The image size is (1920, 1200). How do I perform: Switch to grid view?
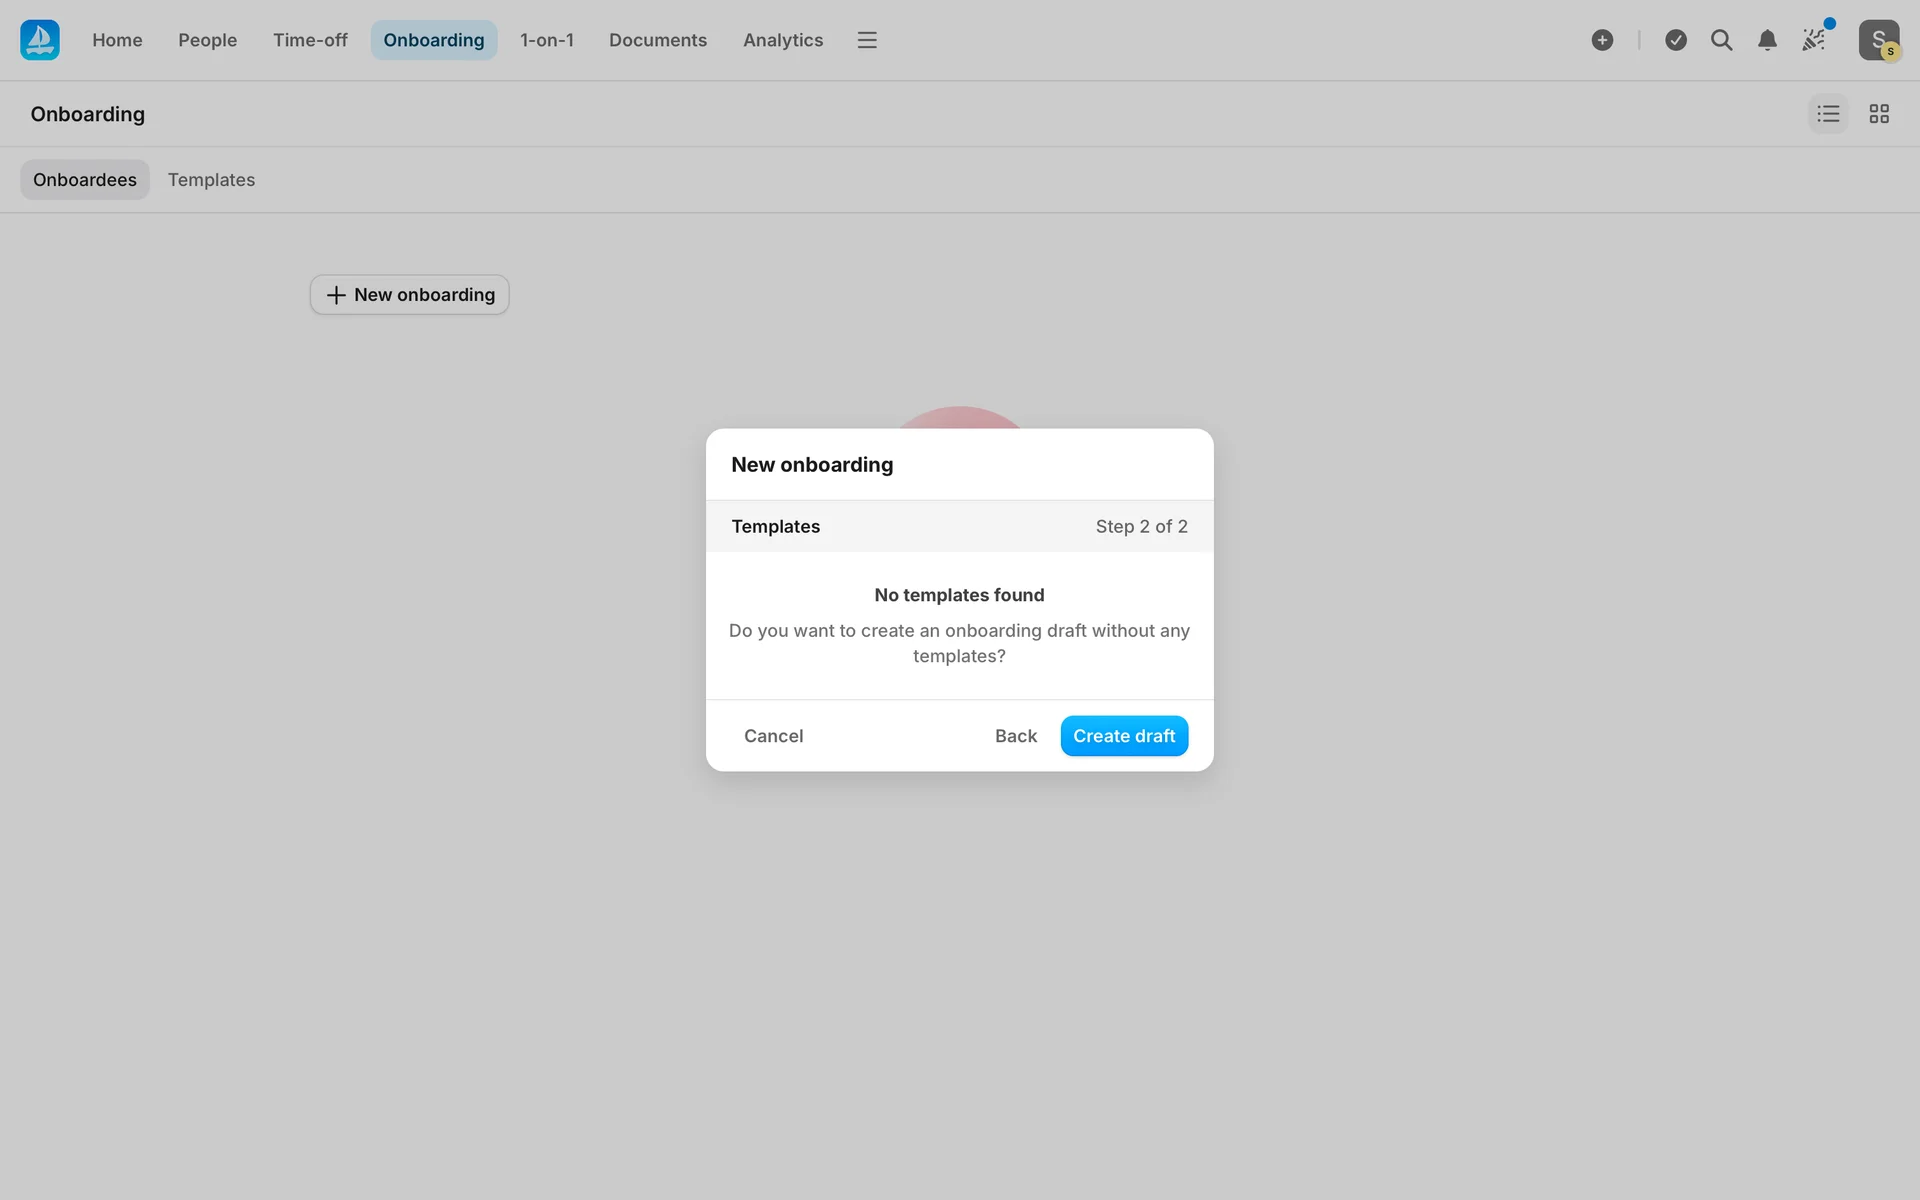1879,114
